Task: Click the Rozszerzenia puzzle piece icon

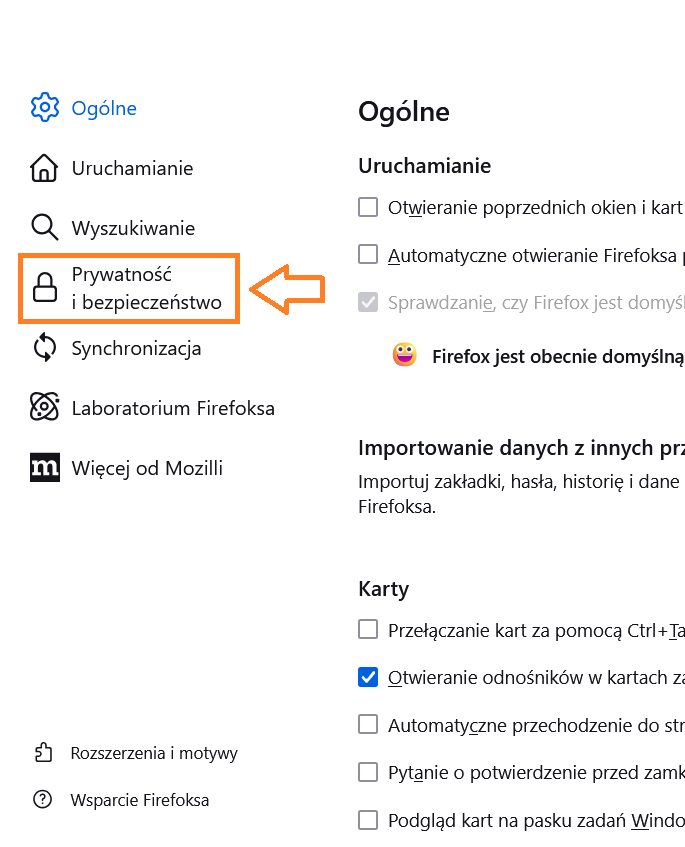Action: 42,753
